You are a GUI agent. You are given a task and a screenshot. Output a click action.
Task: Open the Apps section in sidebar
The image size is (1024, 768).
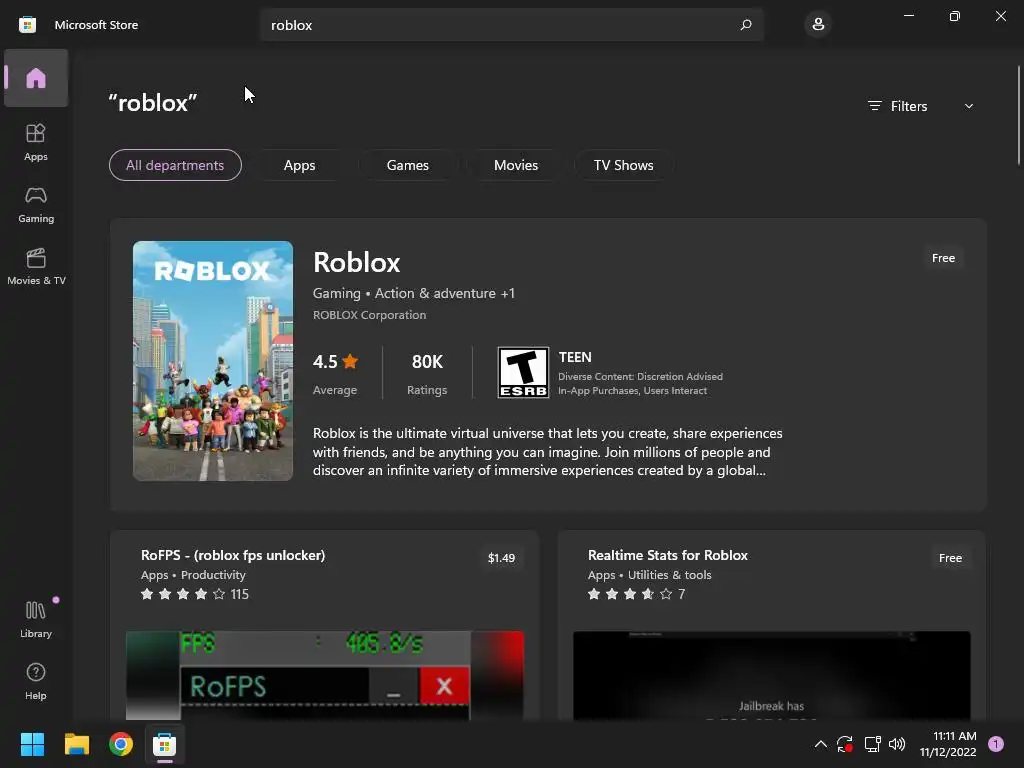tap(36, 142)
